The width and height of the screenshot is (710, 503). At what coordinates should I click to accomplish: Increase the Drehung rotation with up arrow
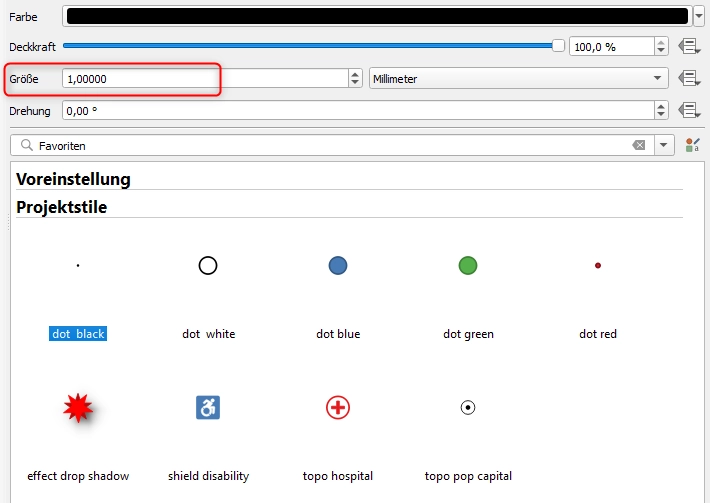(x=661, y=106)
